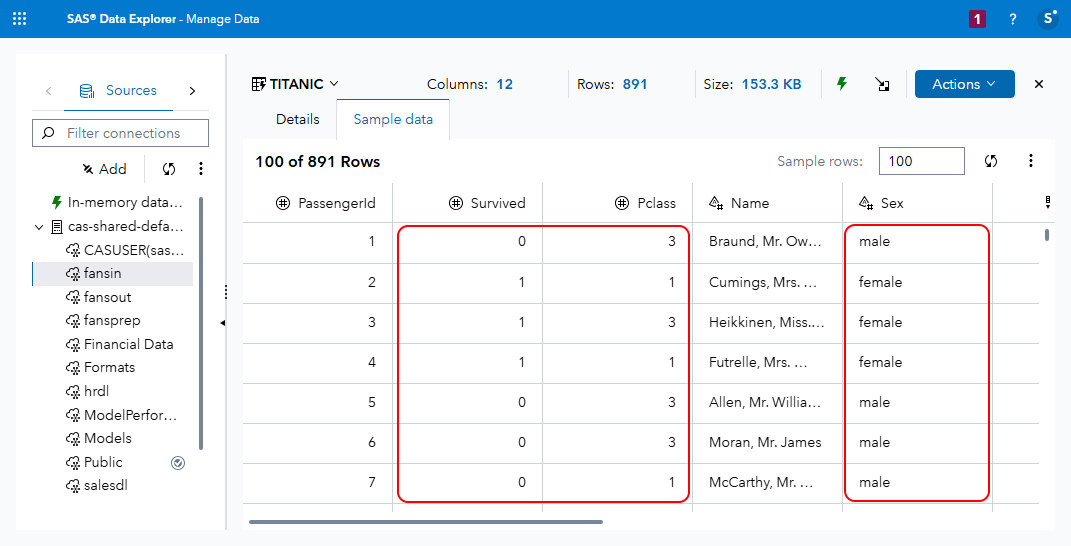Go to next pane with right chevron

point(192,90)
